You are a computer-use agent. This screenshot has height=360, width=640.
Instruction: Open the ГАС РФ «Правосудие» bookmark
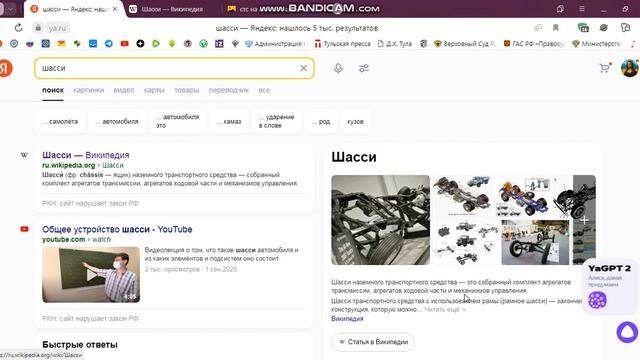pyautogui.click(x=534, y=43)
